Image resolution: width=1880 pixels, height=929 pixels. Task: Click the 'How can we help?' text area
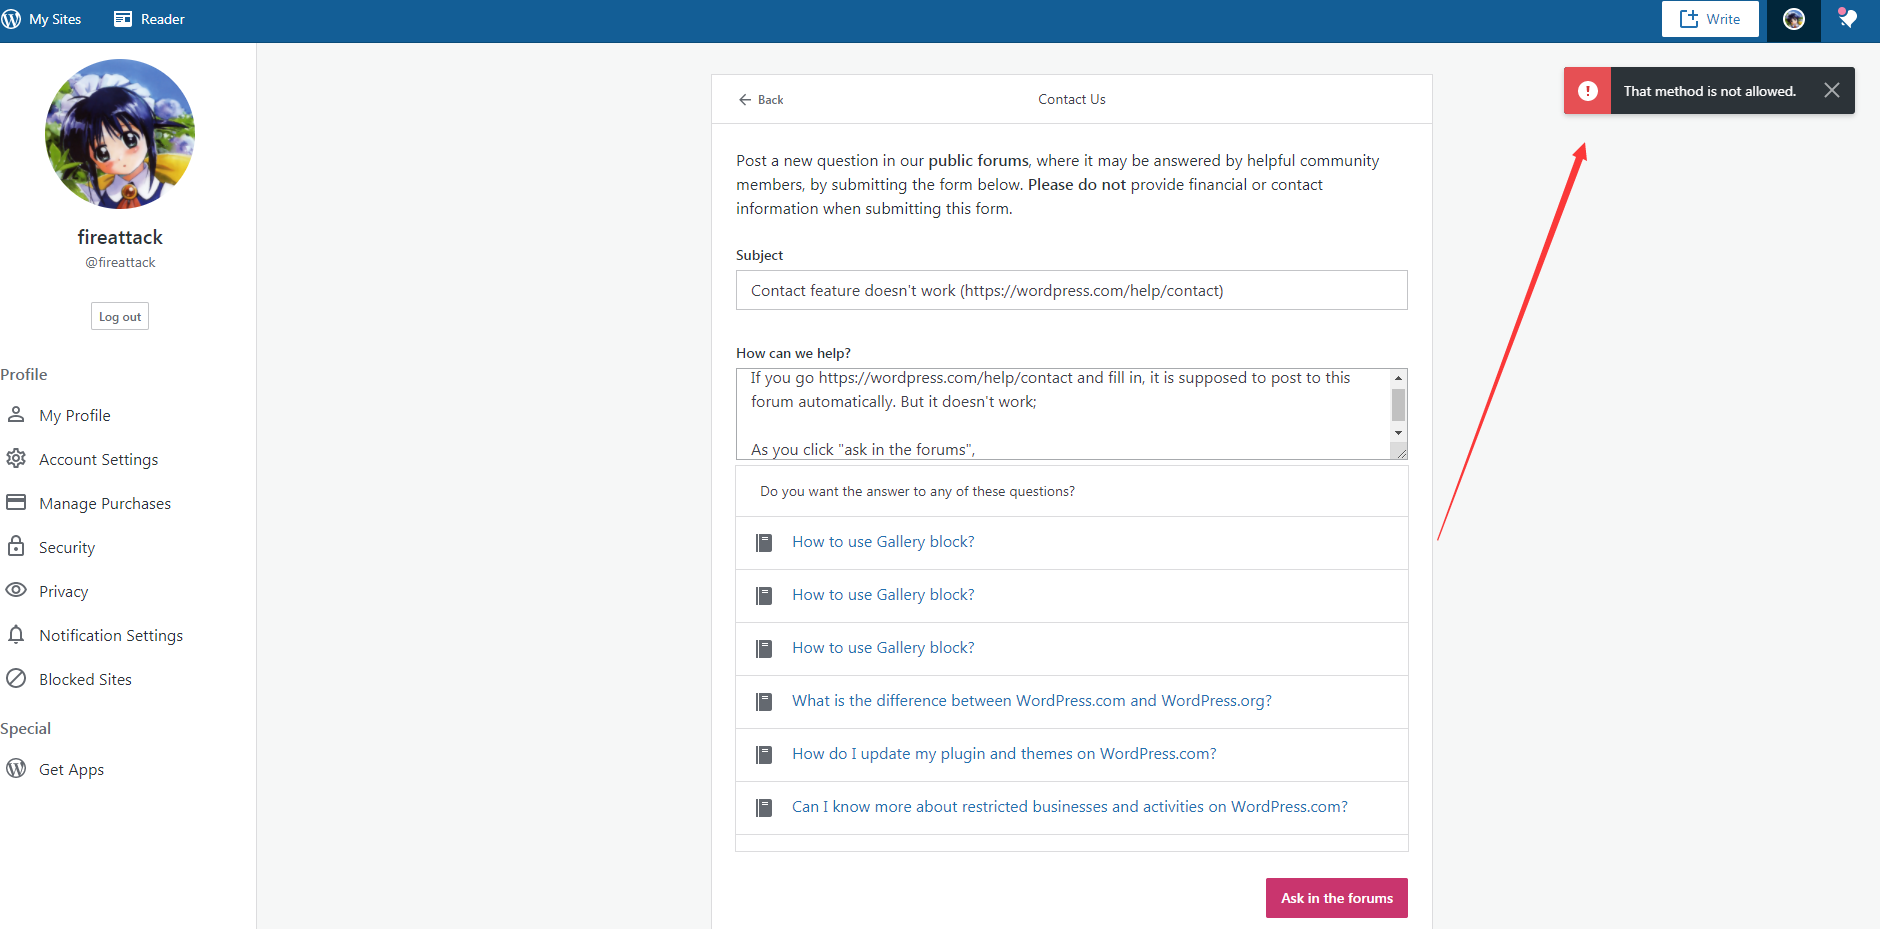click(1065, 414)
